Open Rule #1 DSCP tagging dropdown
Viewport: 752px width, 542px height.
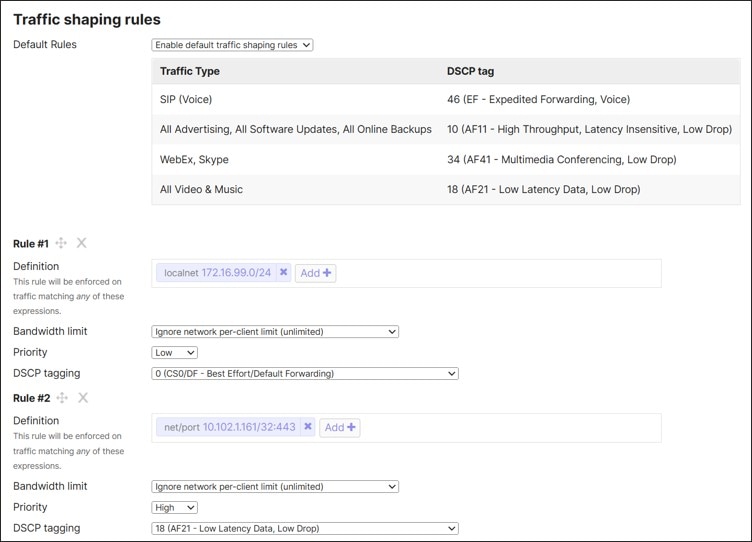pyautogui.click(x=304, y=374)
